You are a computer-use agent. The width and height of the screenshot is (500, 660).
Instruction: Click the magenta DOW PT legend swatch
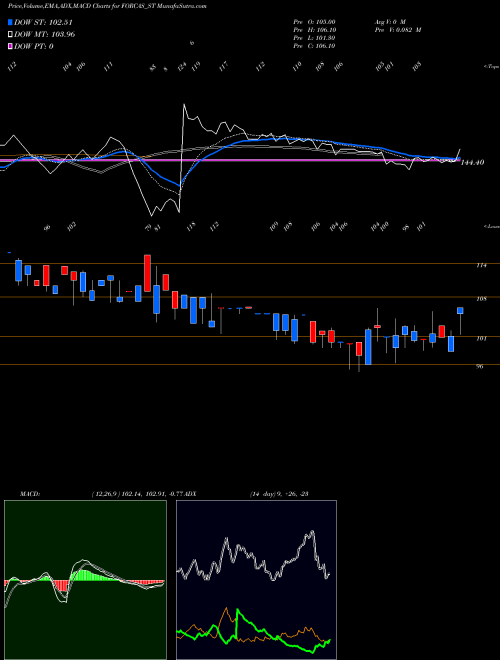point(10,46)
